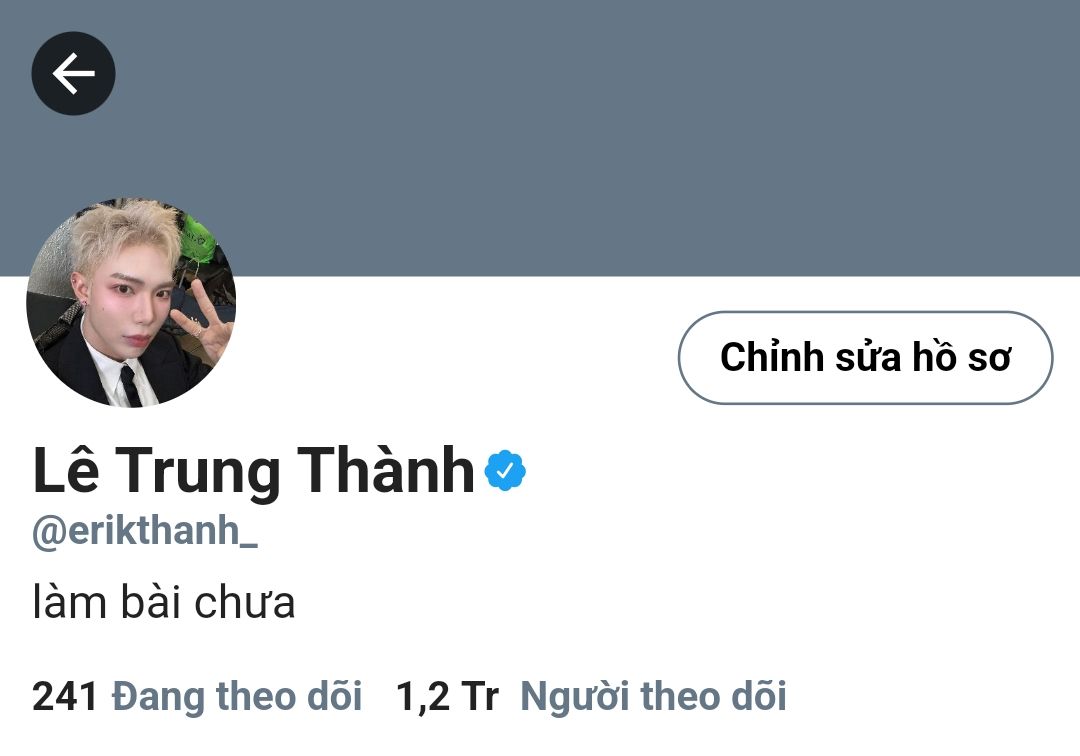Click the blue verified badge
Image resolution: width=1080 pixels, height=756 pixels.
pyautogui.click(x=505, y=470)
